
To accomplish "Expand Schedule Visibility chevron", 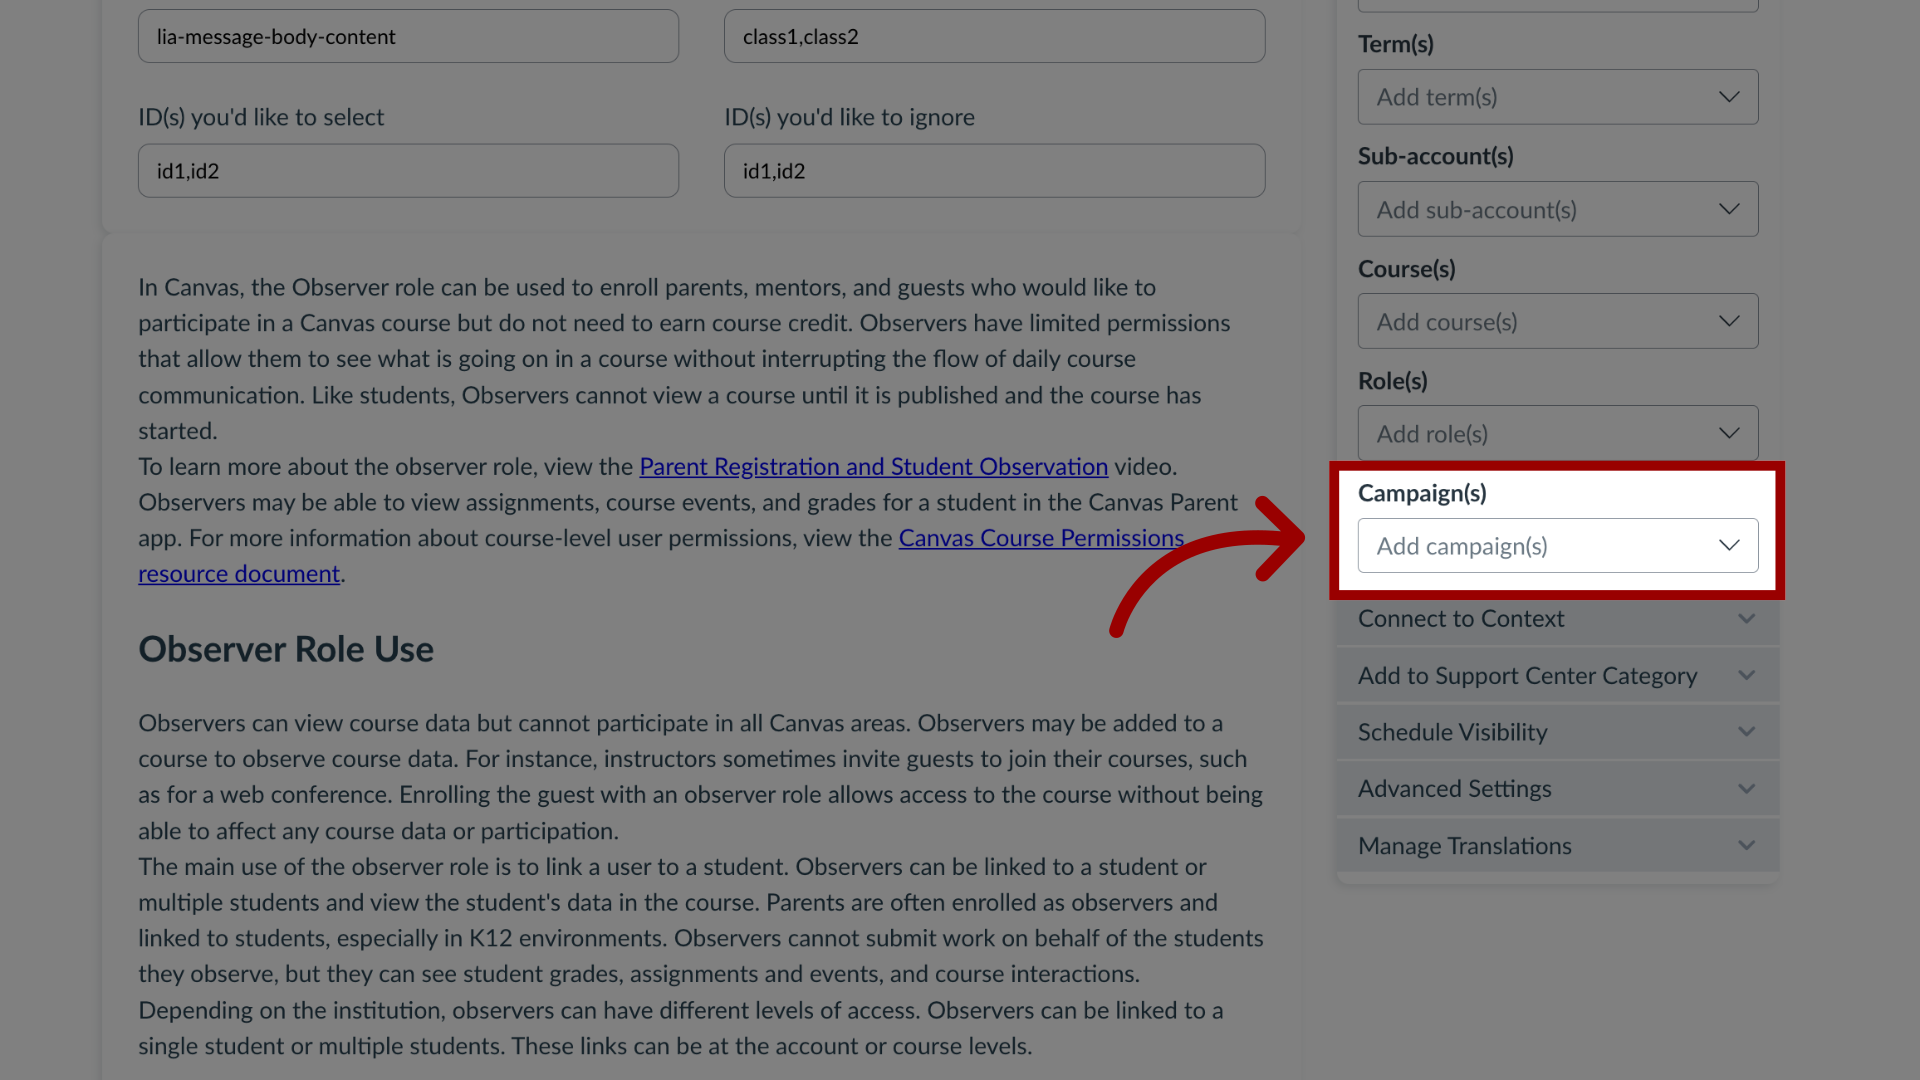I will coord(1746,731).
